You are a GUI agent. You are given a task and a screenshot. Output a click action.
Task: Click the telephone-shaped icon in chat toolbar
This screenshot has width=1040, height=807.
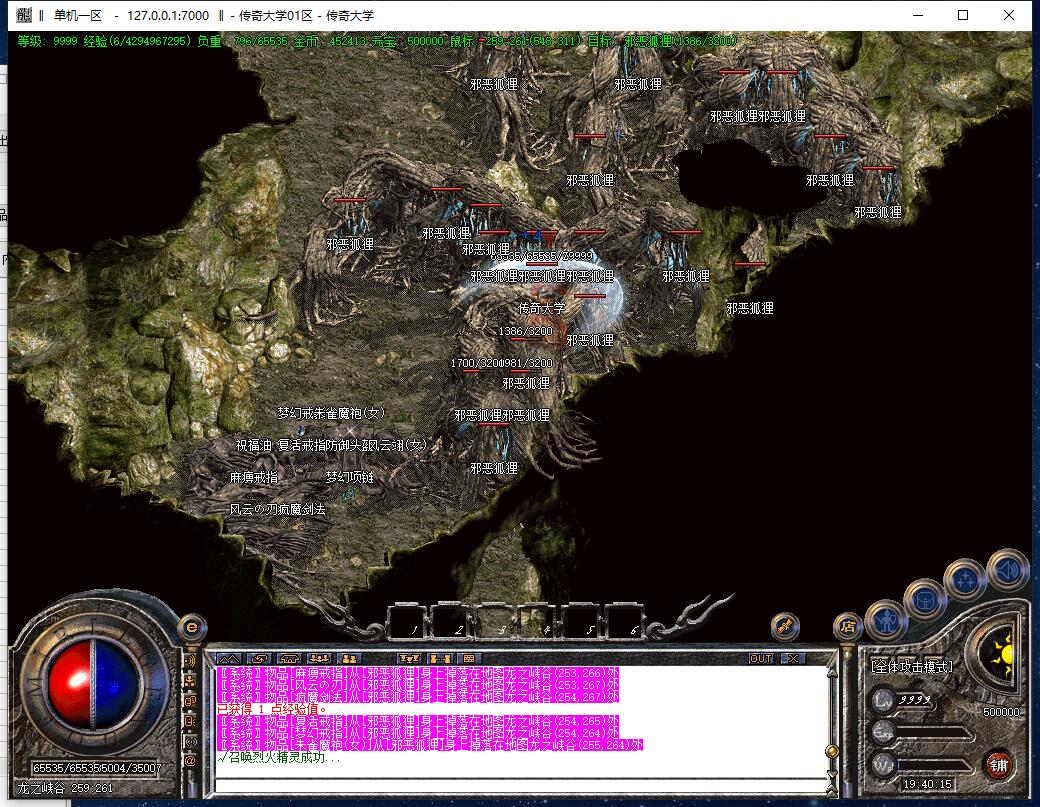click(x=289, y=658)
